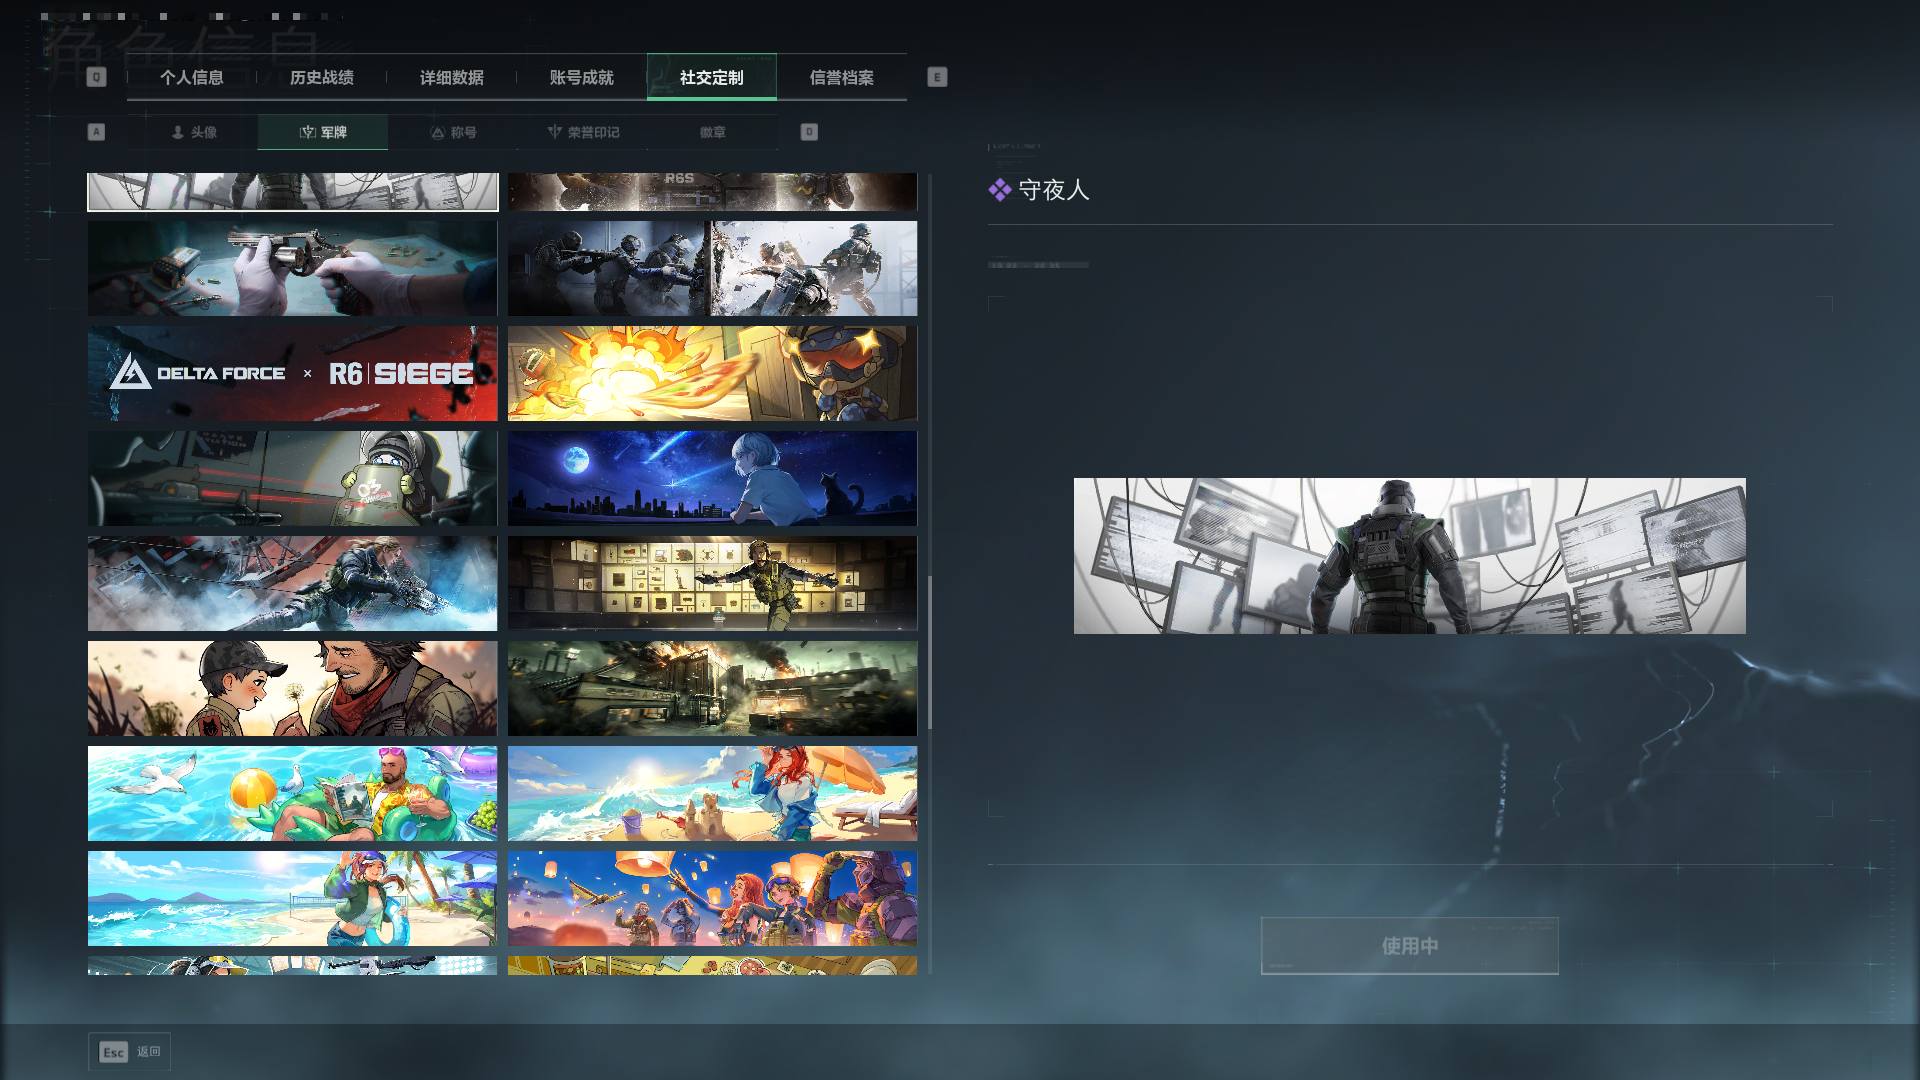Viewport: 1920px width, 1080px height.
Task: Click the A key sub-tab icon
Action: pyautogui.click(x=96, y=132)
